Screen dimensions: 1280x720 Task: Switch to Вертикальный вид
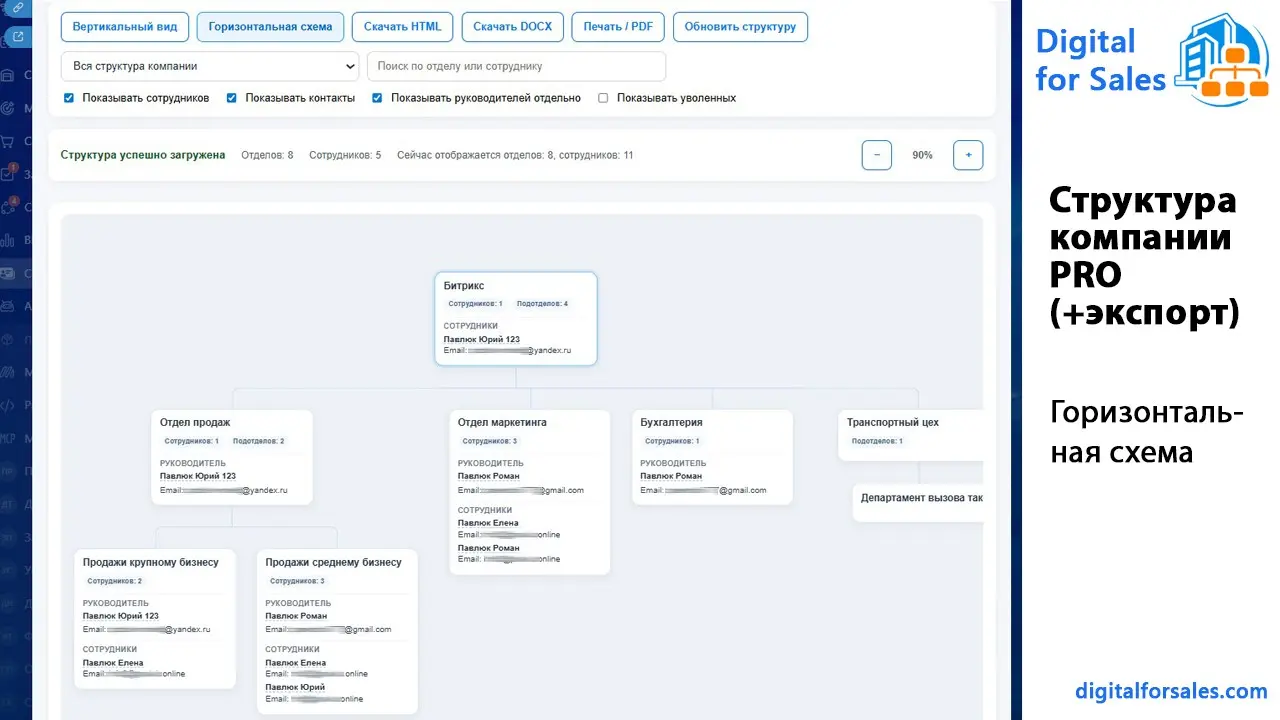[124, 26]
